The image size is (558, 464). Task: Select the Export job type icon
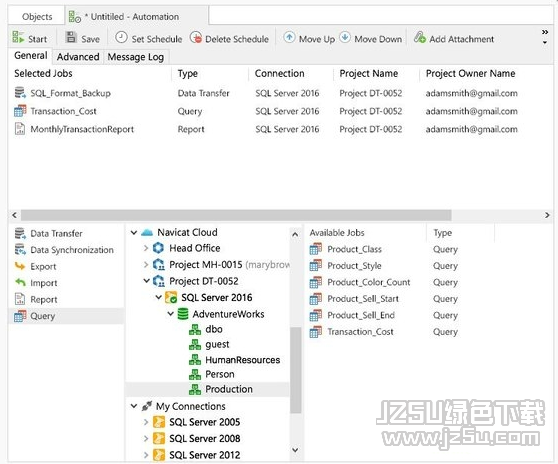pyautogui.click(x=20, y=266)
